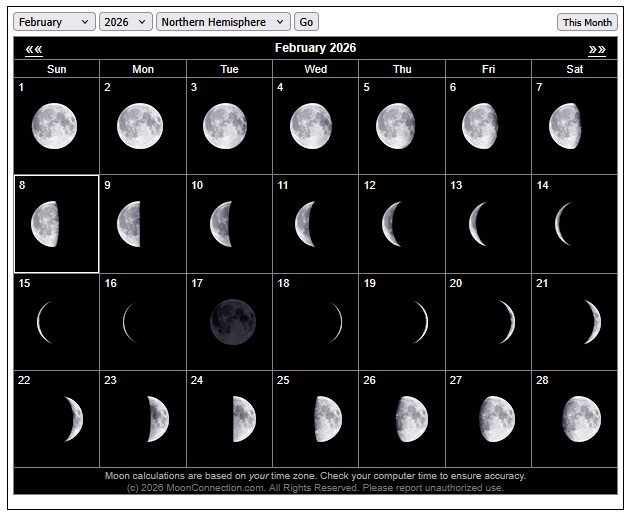630x515 pixels.
Task: Open the Northern Hemisphere dropdown
Action: (x=222, y=22)
